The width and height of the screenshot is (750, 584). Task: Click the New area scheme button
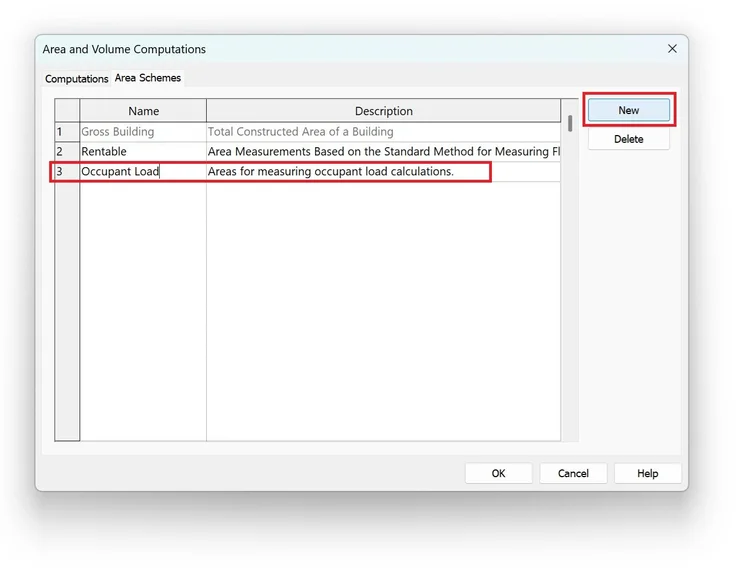[x=629, y=110]
